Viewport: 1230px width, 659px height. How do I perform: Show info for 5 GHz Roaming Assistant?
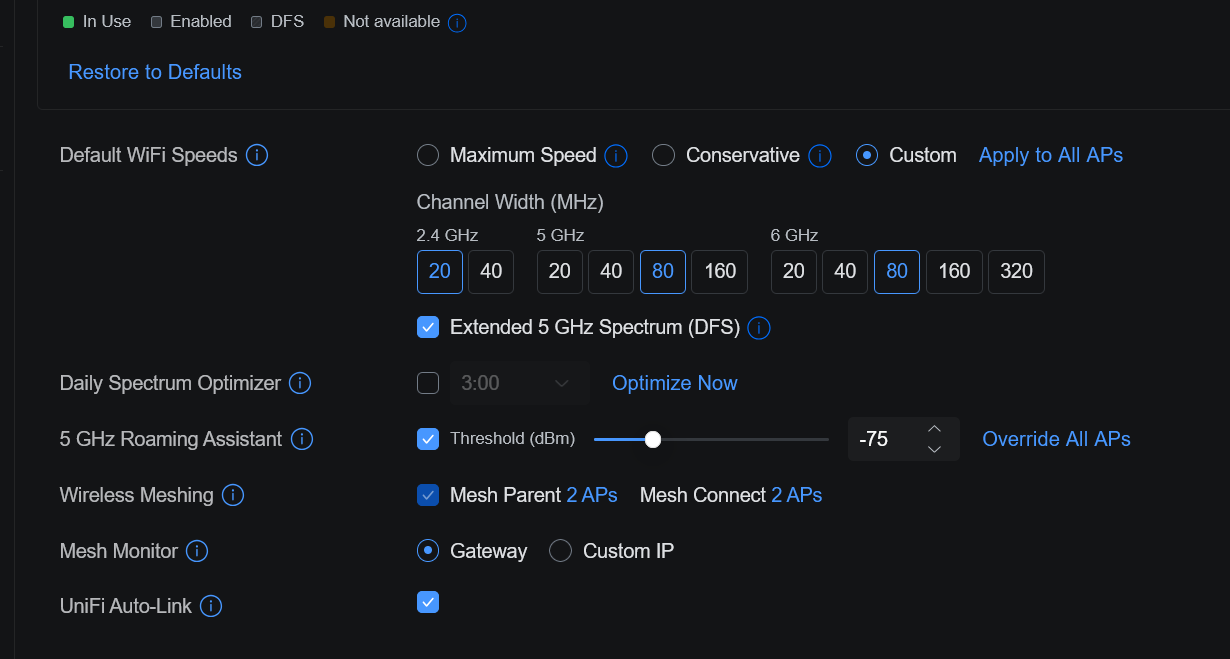(x=301, y=439)
